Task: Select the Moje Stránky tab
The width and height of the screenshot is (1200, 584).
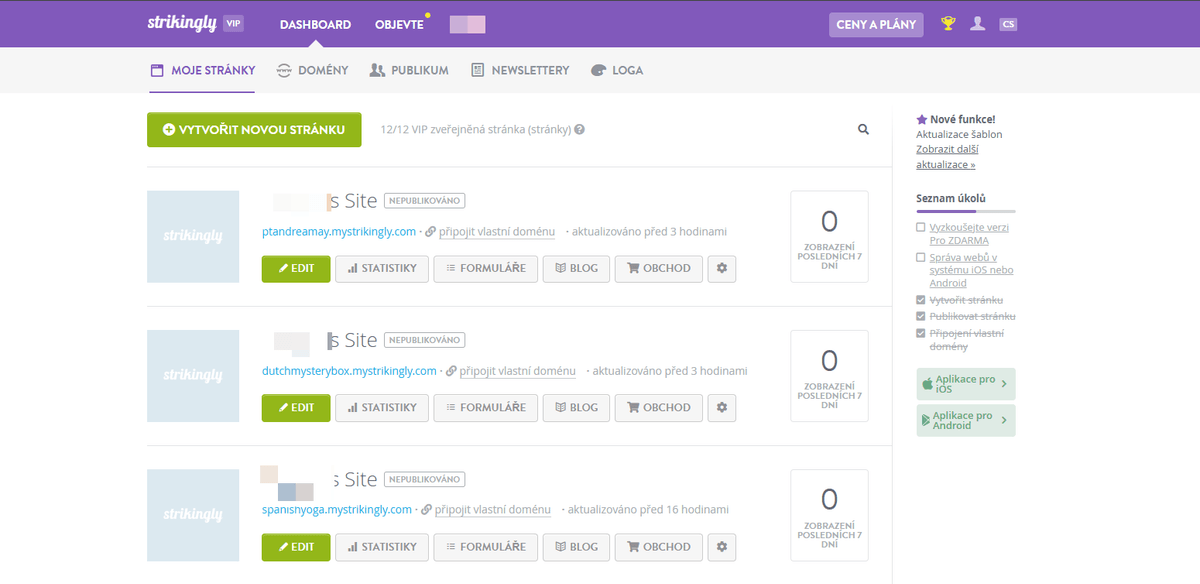Action: click(203, 70)
